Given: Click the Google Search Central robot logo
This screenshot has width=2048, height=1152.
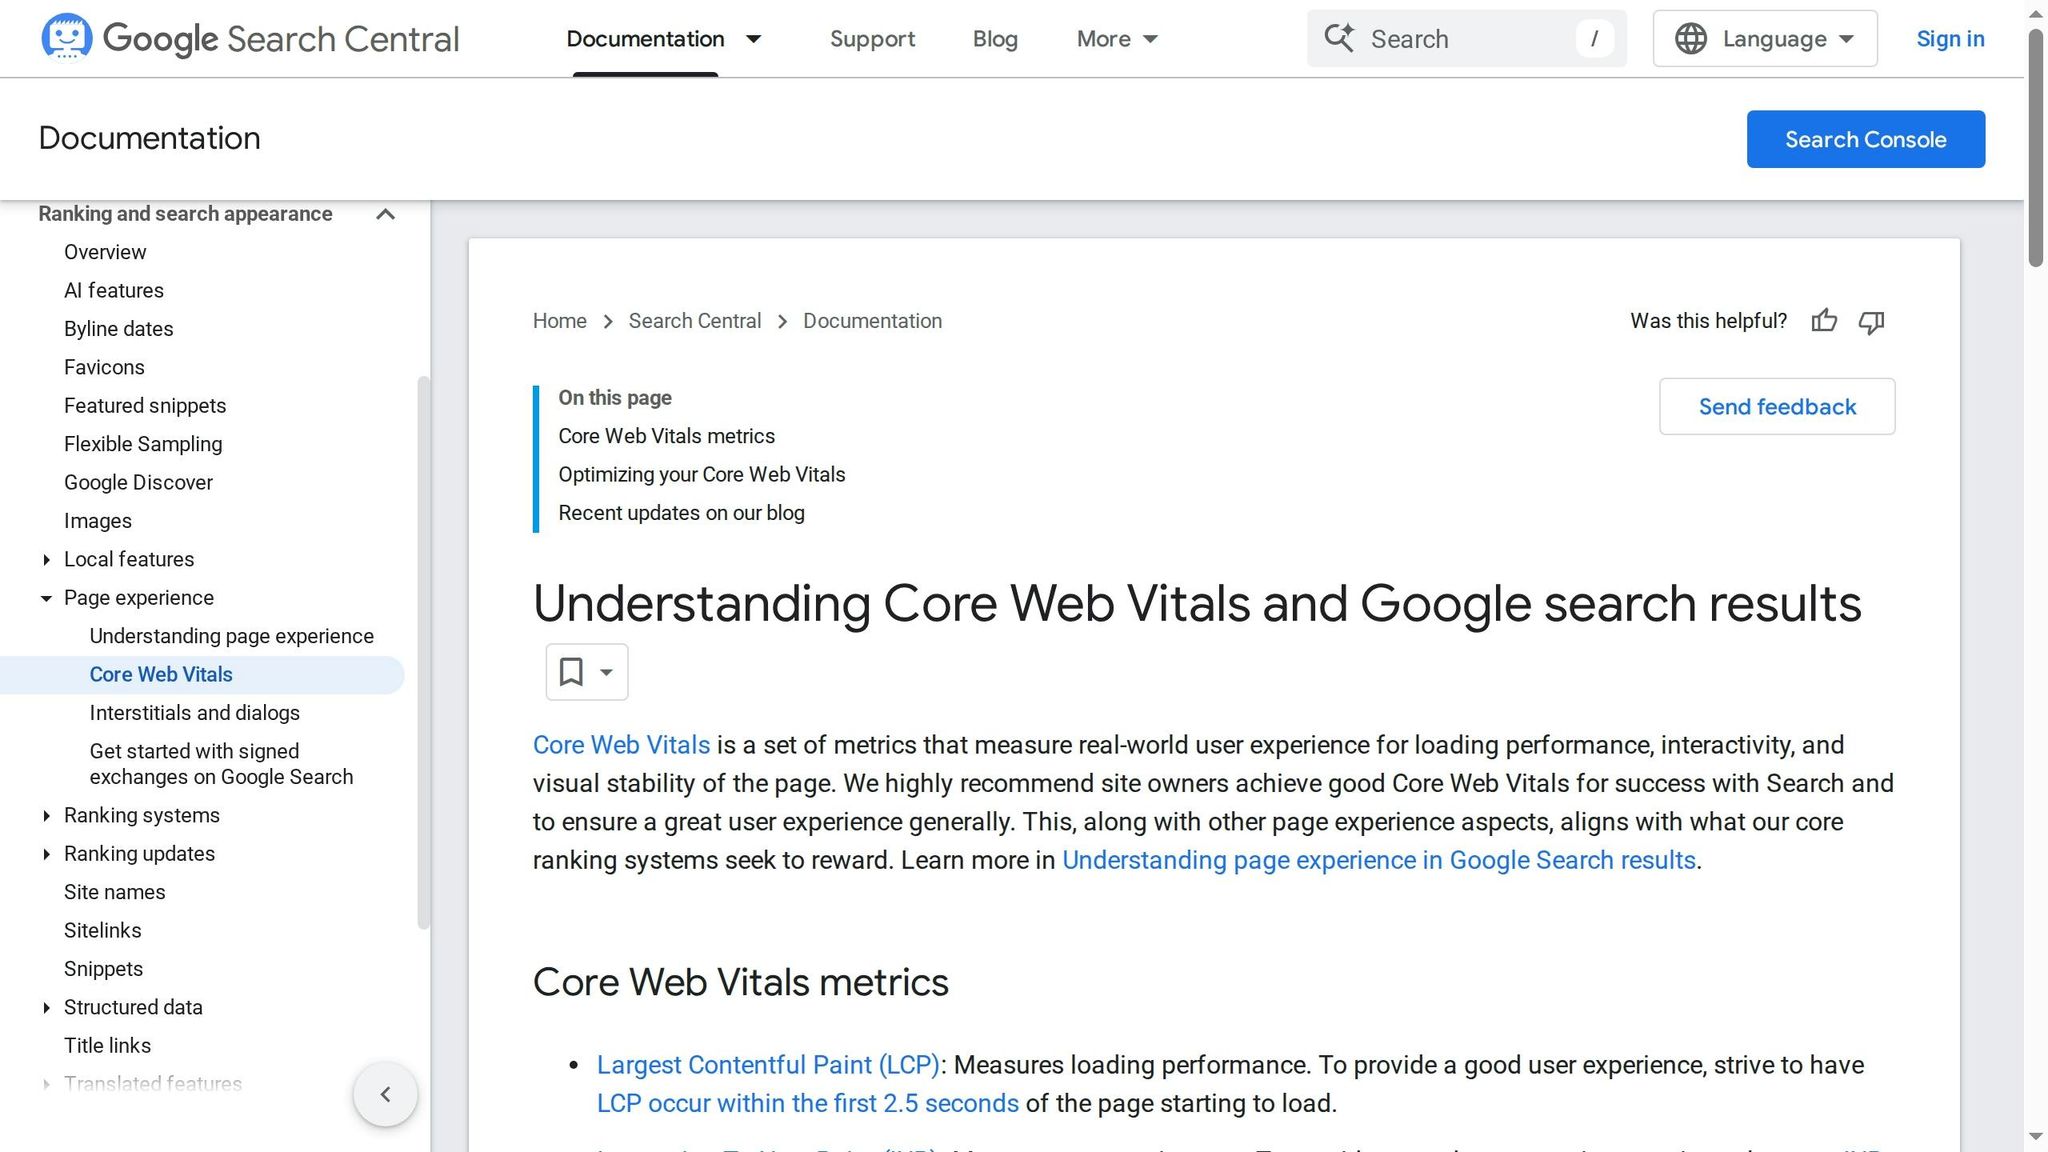Looking at the screenshot, I should (x=66, y=37).
